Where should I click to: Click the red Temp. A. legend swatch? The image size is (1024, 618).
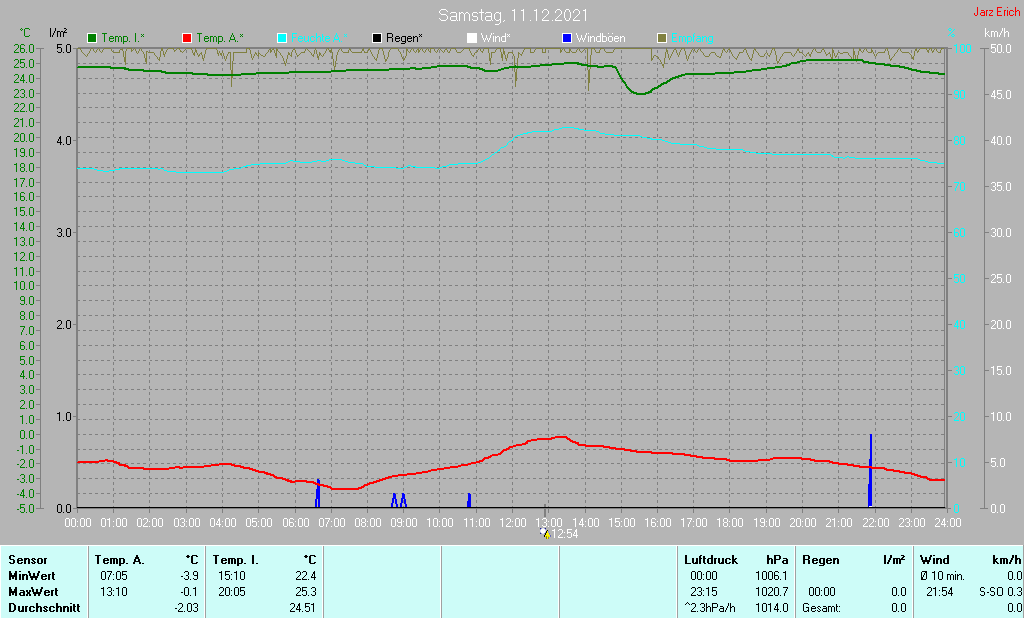click(x=187, y=38)
